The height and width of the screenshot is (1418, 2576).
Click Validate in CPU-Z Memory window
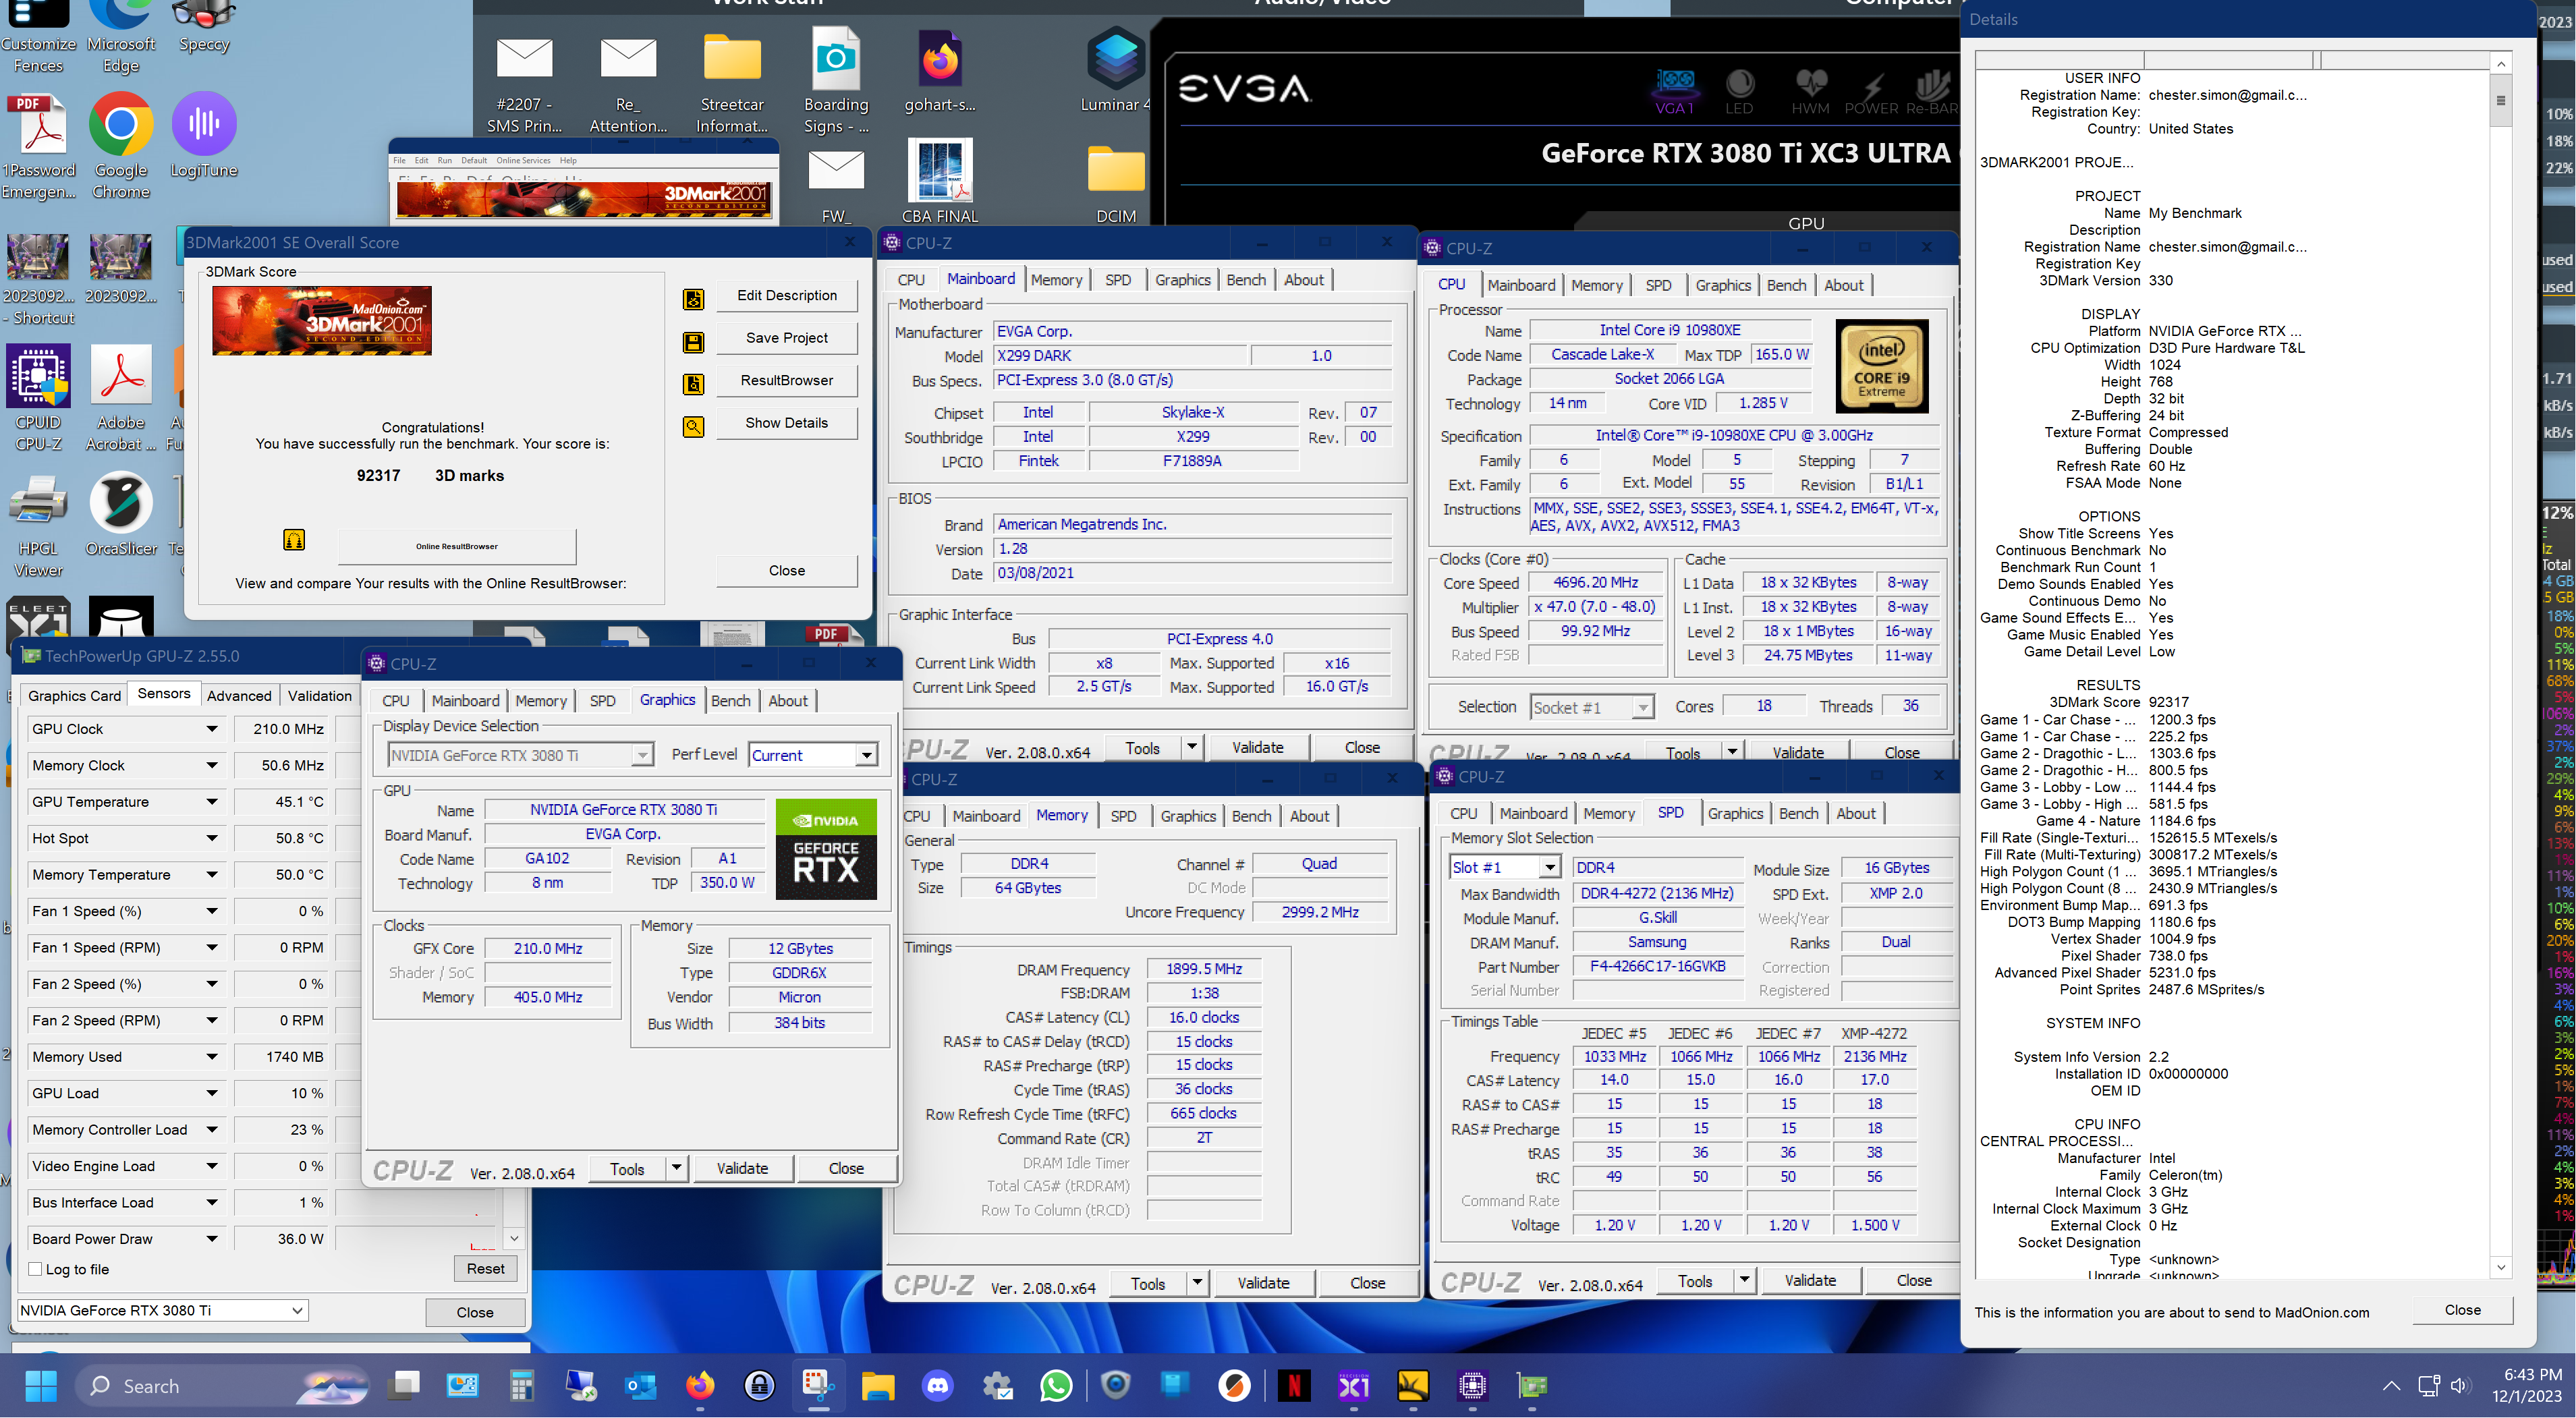(1263, 1283)
